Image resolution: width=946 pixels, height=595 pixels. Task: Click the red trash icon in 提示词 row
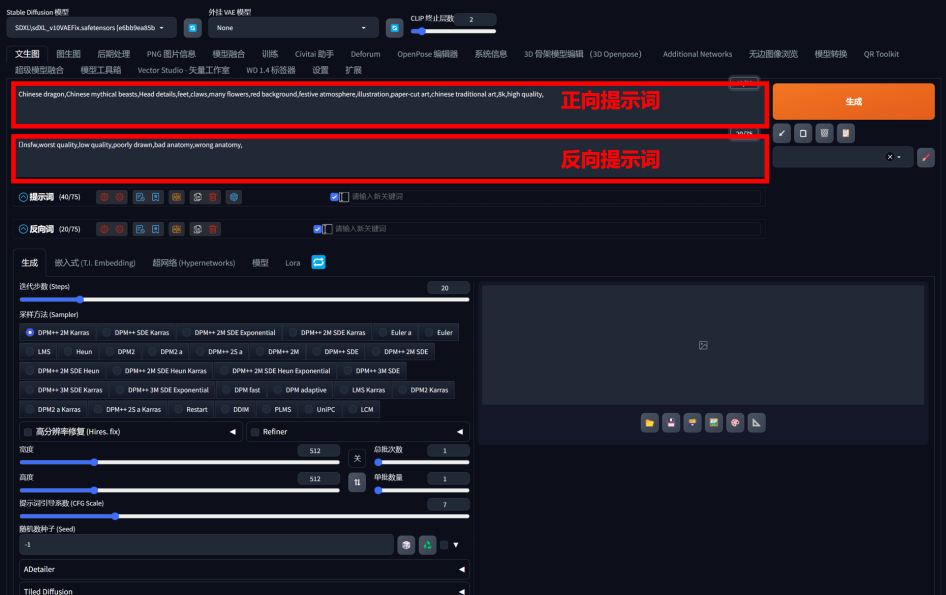click(x=213, y=197)
